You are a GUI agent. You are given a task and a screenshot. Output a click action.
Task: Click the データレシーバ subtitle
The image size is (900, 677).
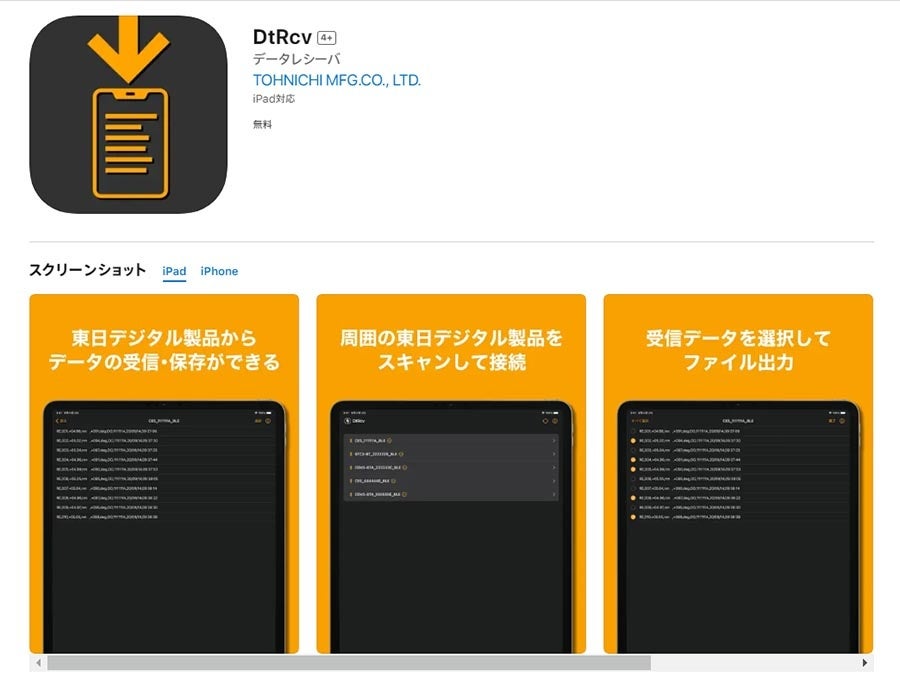pos(297,59)
